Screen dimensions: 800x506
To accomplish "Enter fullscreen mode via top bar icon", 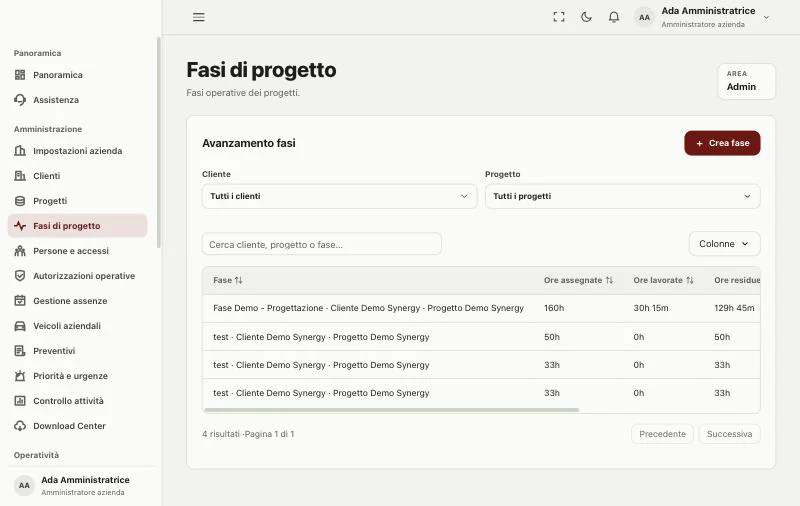I will [x=559, y=17].
